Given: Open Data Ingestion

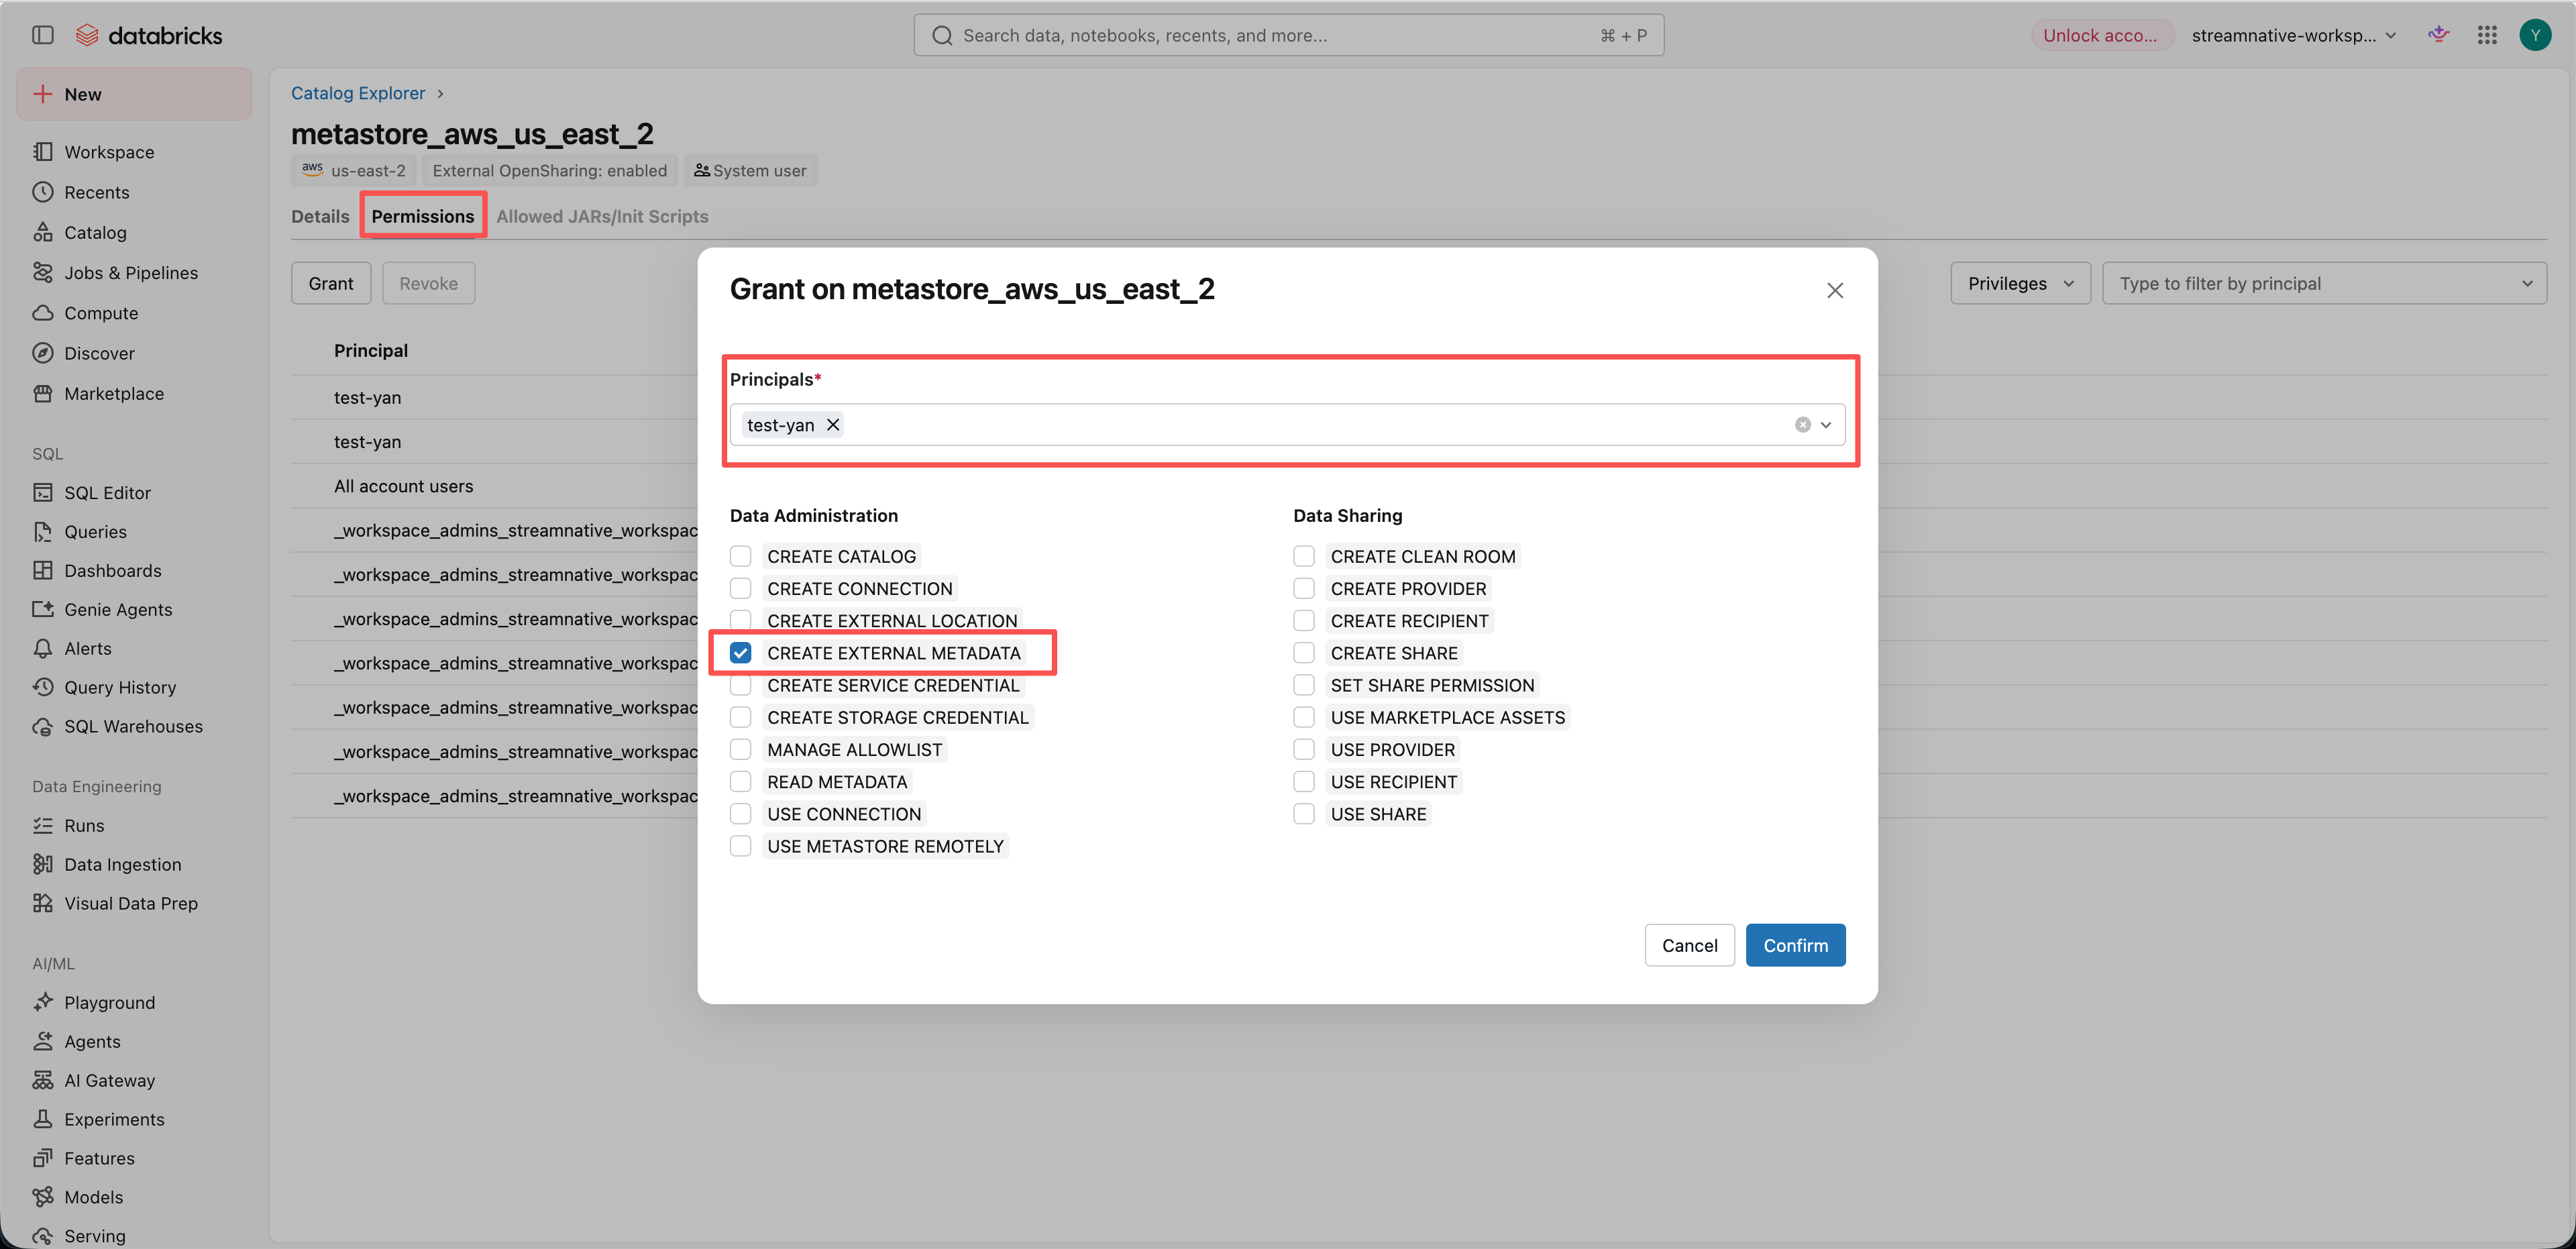Looking at the screenshot, I should tap(123, 864).
